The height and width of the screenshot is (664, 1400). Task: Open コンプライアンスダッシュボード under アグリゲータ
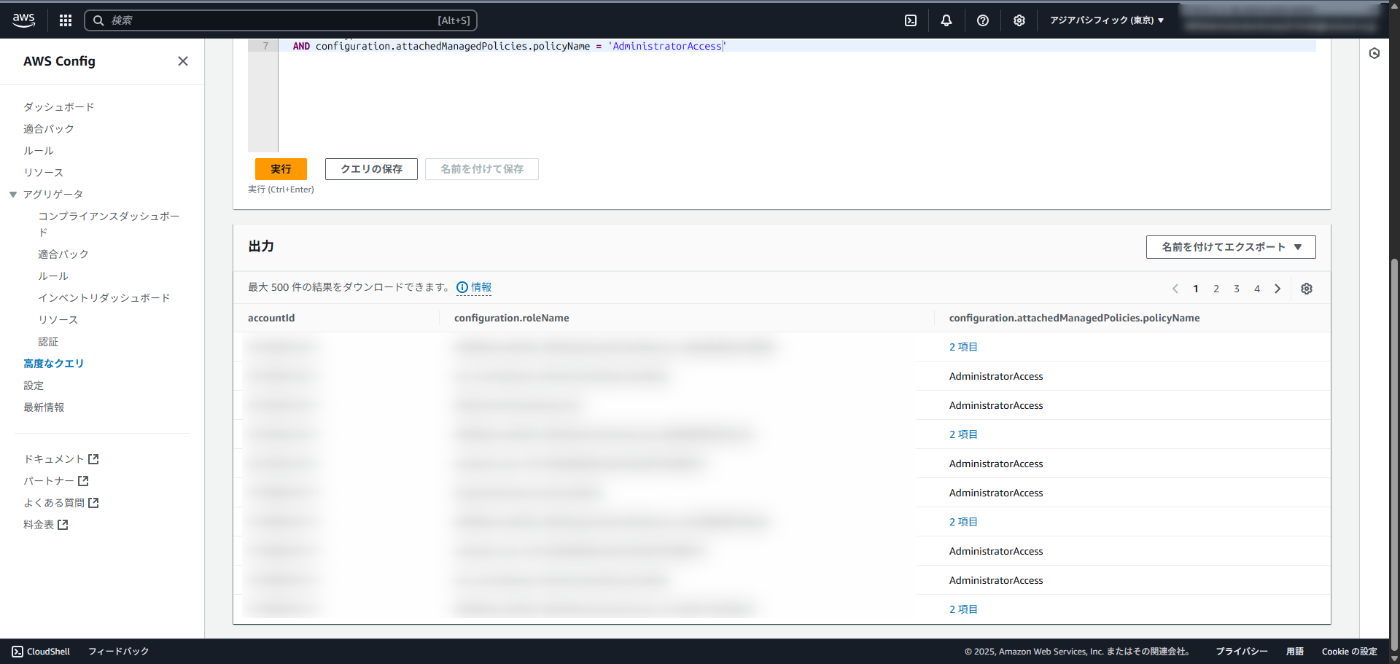click(x=109, y=224)
